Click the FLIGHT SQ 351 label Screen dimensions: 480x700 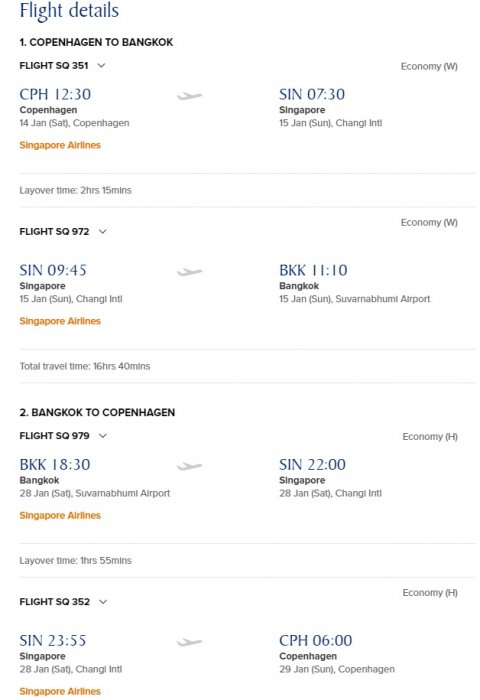coord(54,66)
